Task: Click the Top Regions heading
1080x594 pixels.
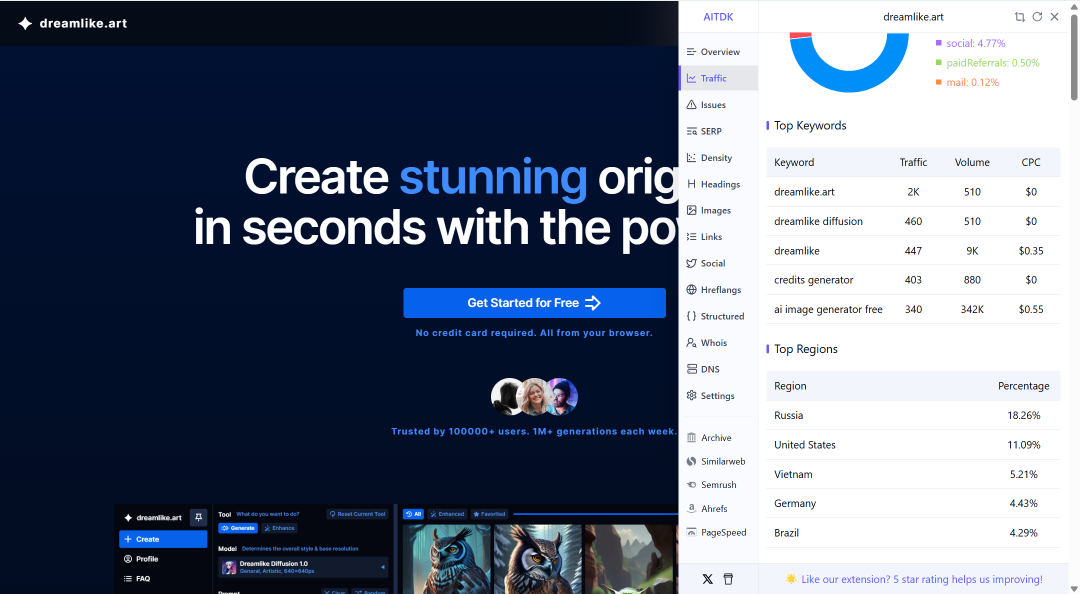Action: [x=806, y=349]
